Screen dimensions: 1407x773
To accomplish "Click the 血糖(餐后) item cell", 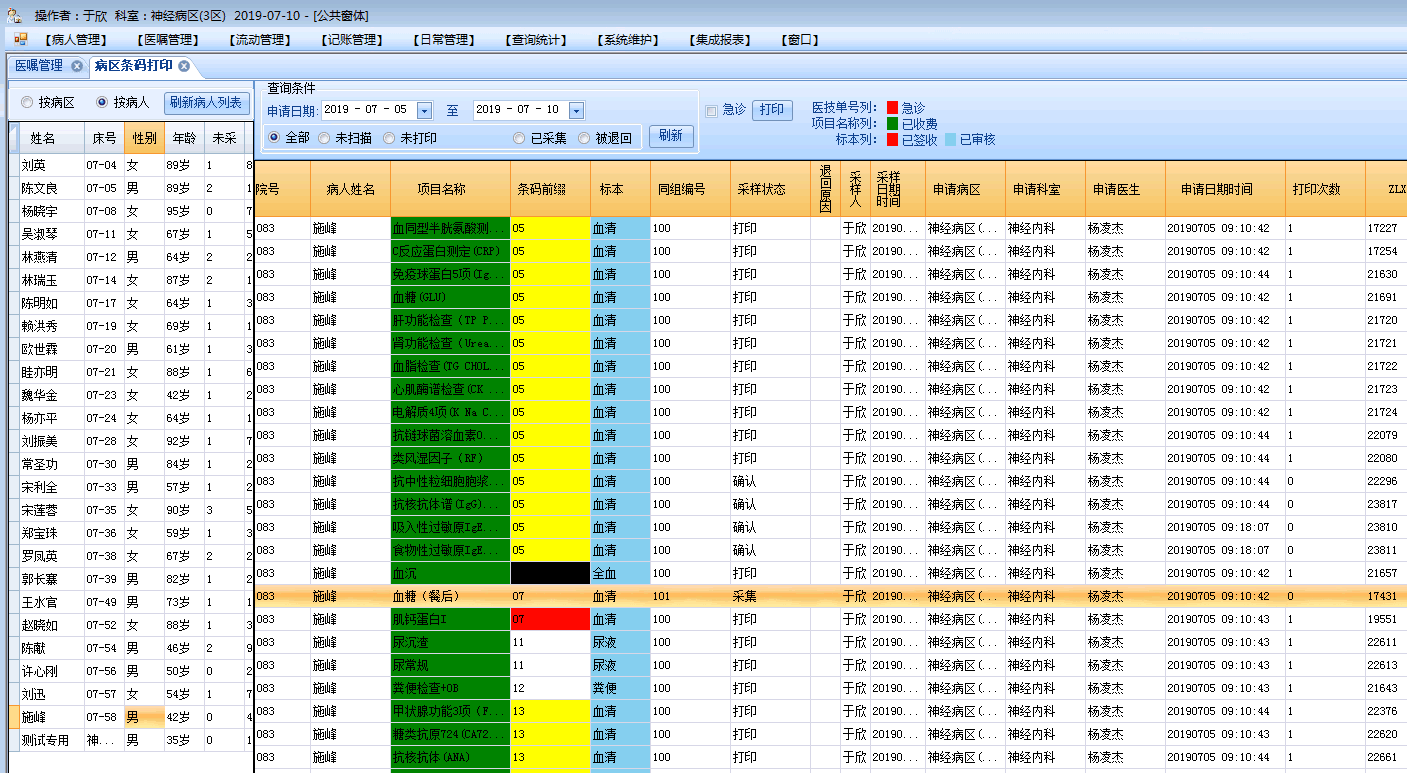I will point(450,596).
